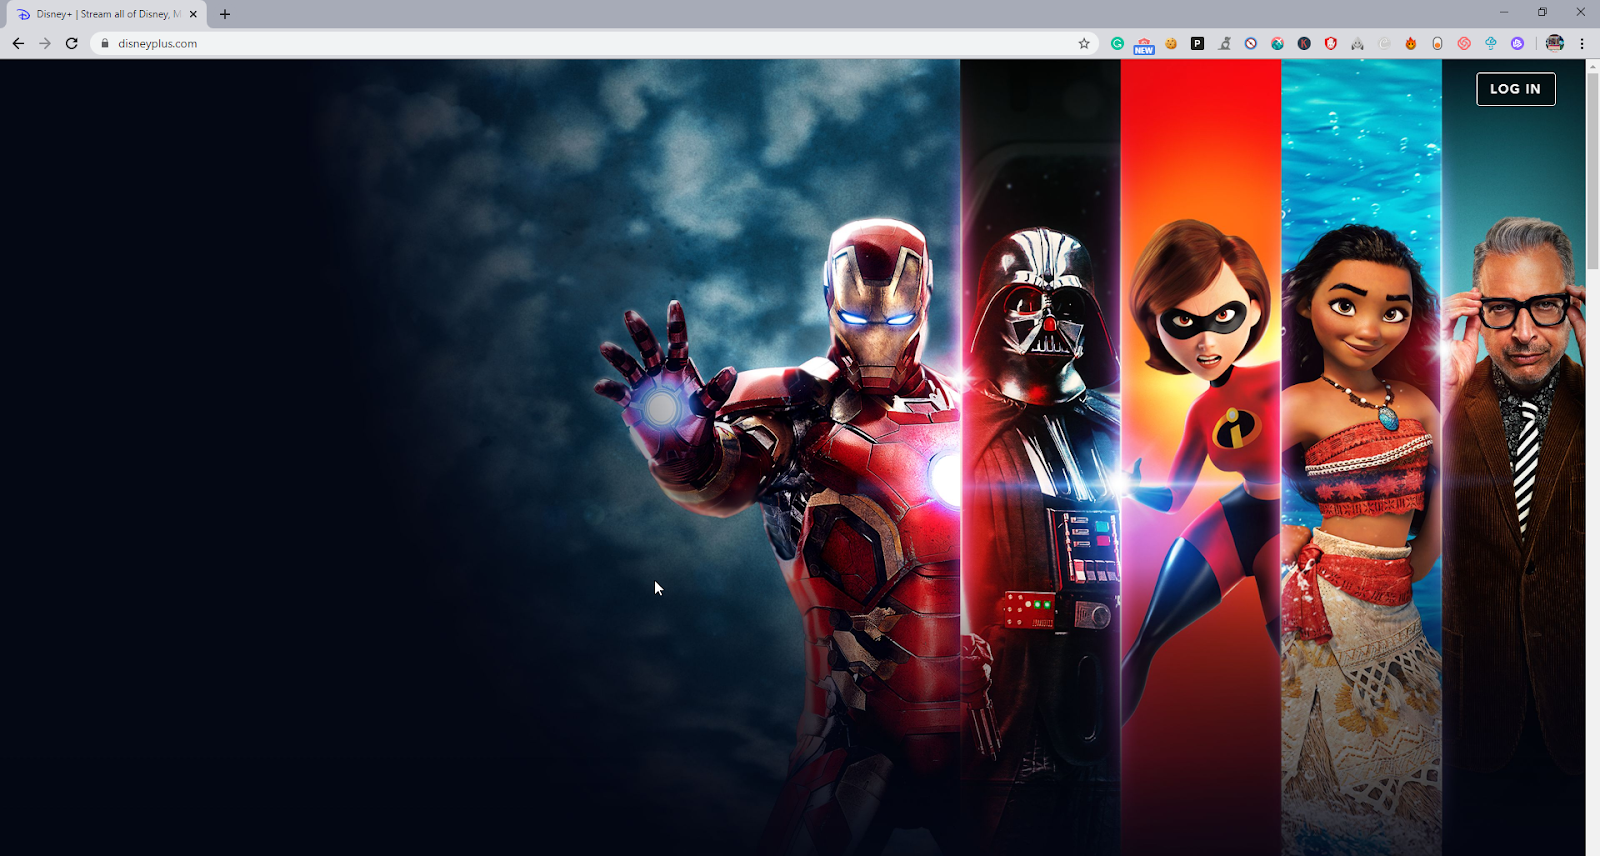
Task: Click the faded gray swirl extension icon
Action: pos(1384,43)
